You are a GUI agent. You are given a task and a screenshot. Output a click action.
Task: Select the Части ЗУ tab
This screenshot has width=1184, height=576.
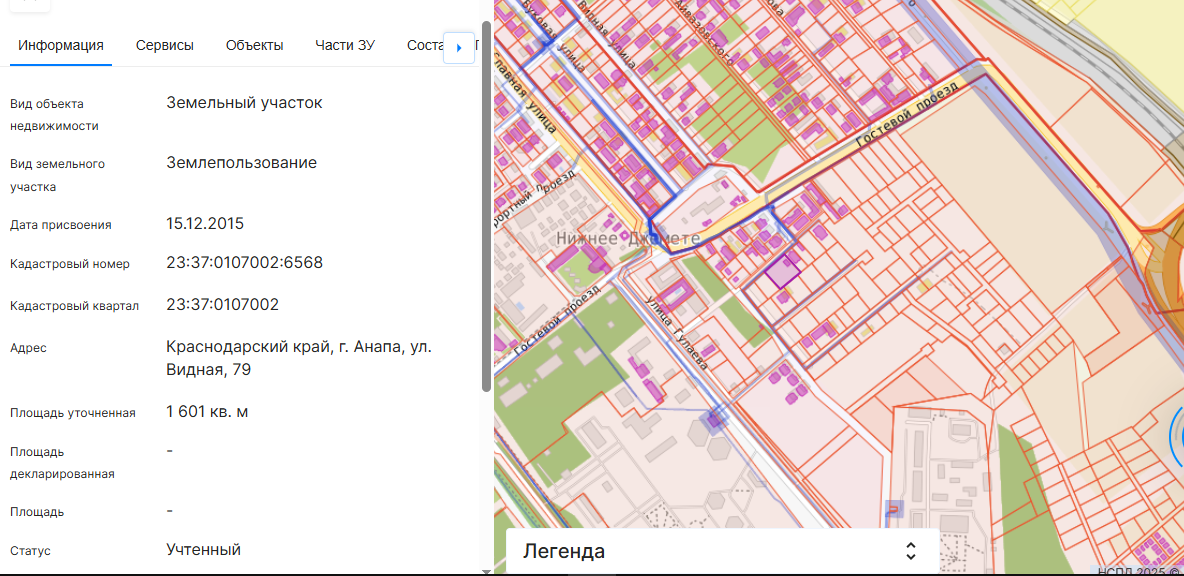[x=345, y=45]
